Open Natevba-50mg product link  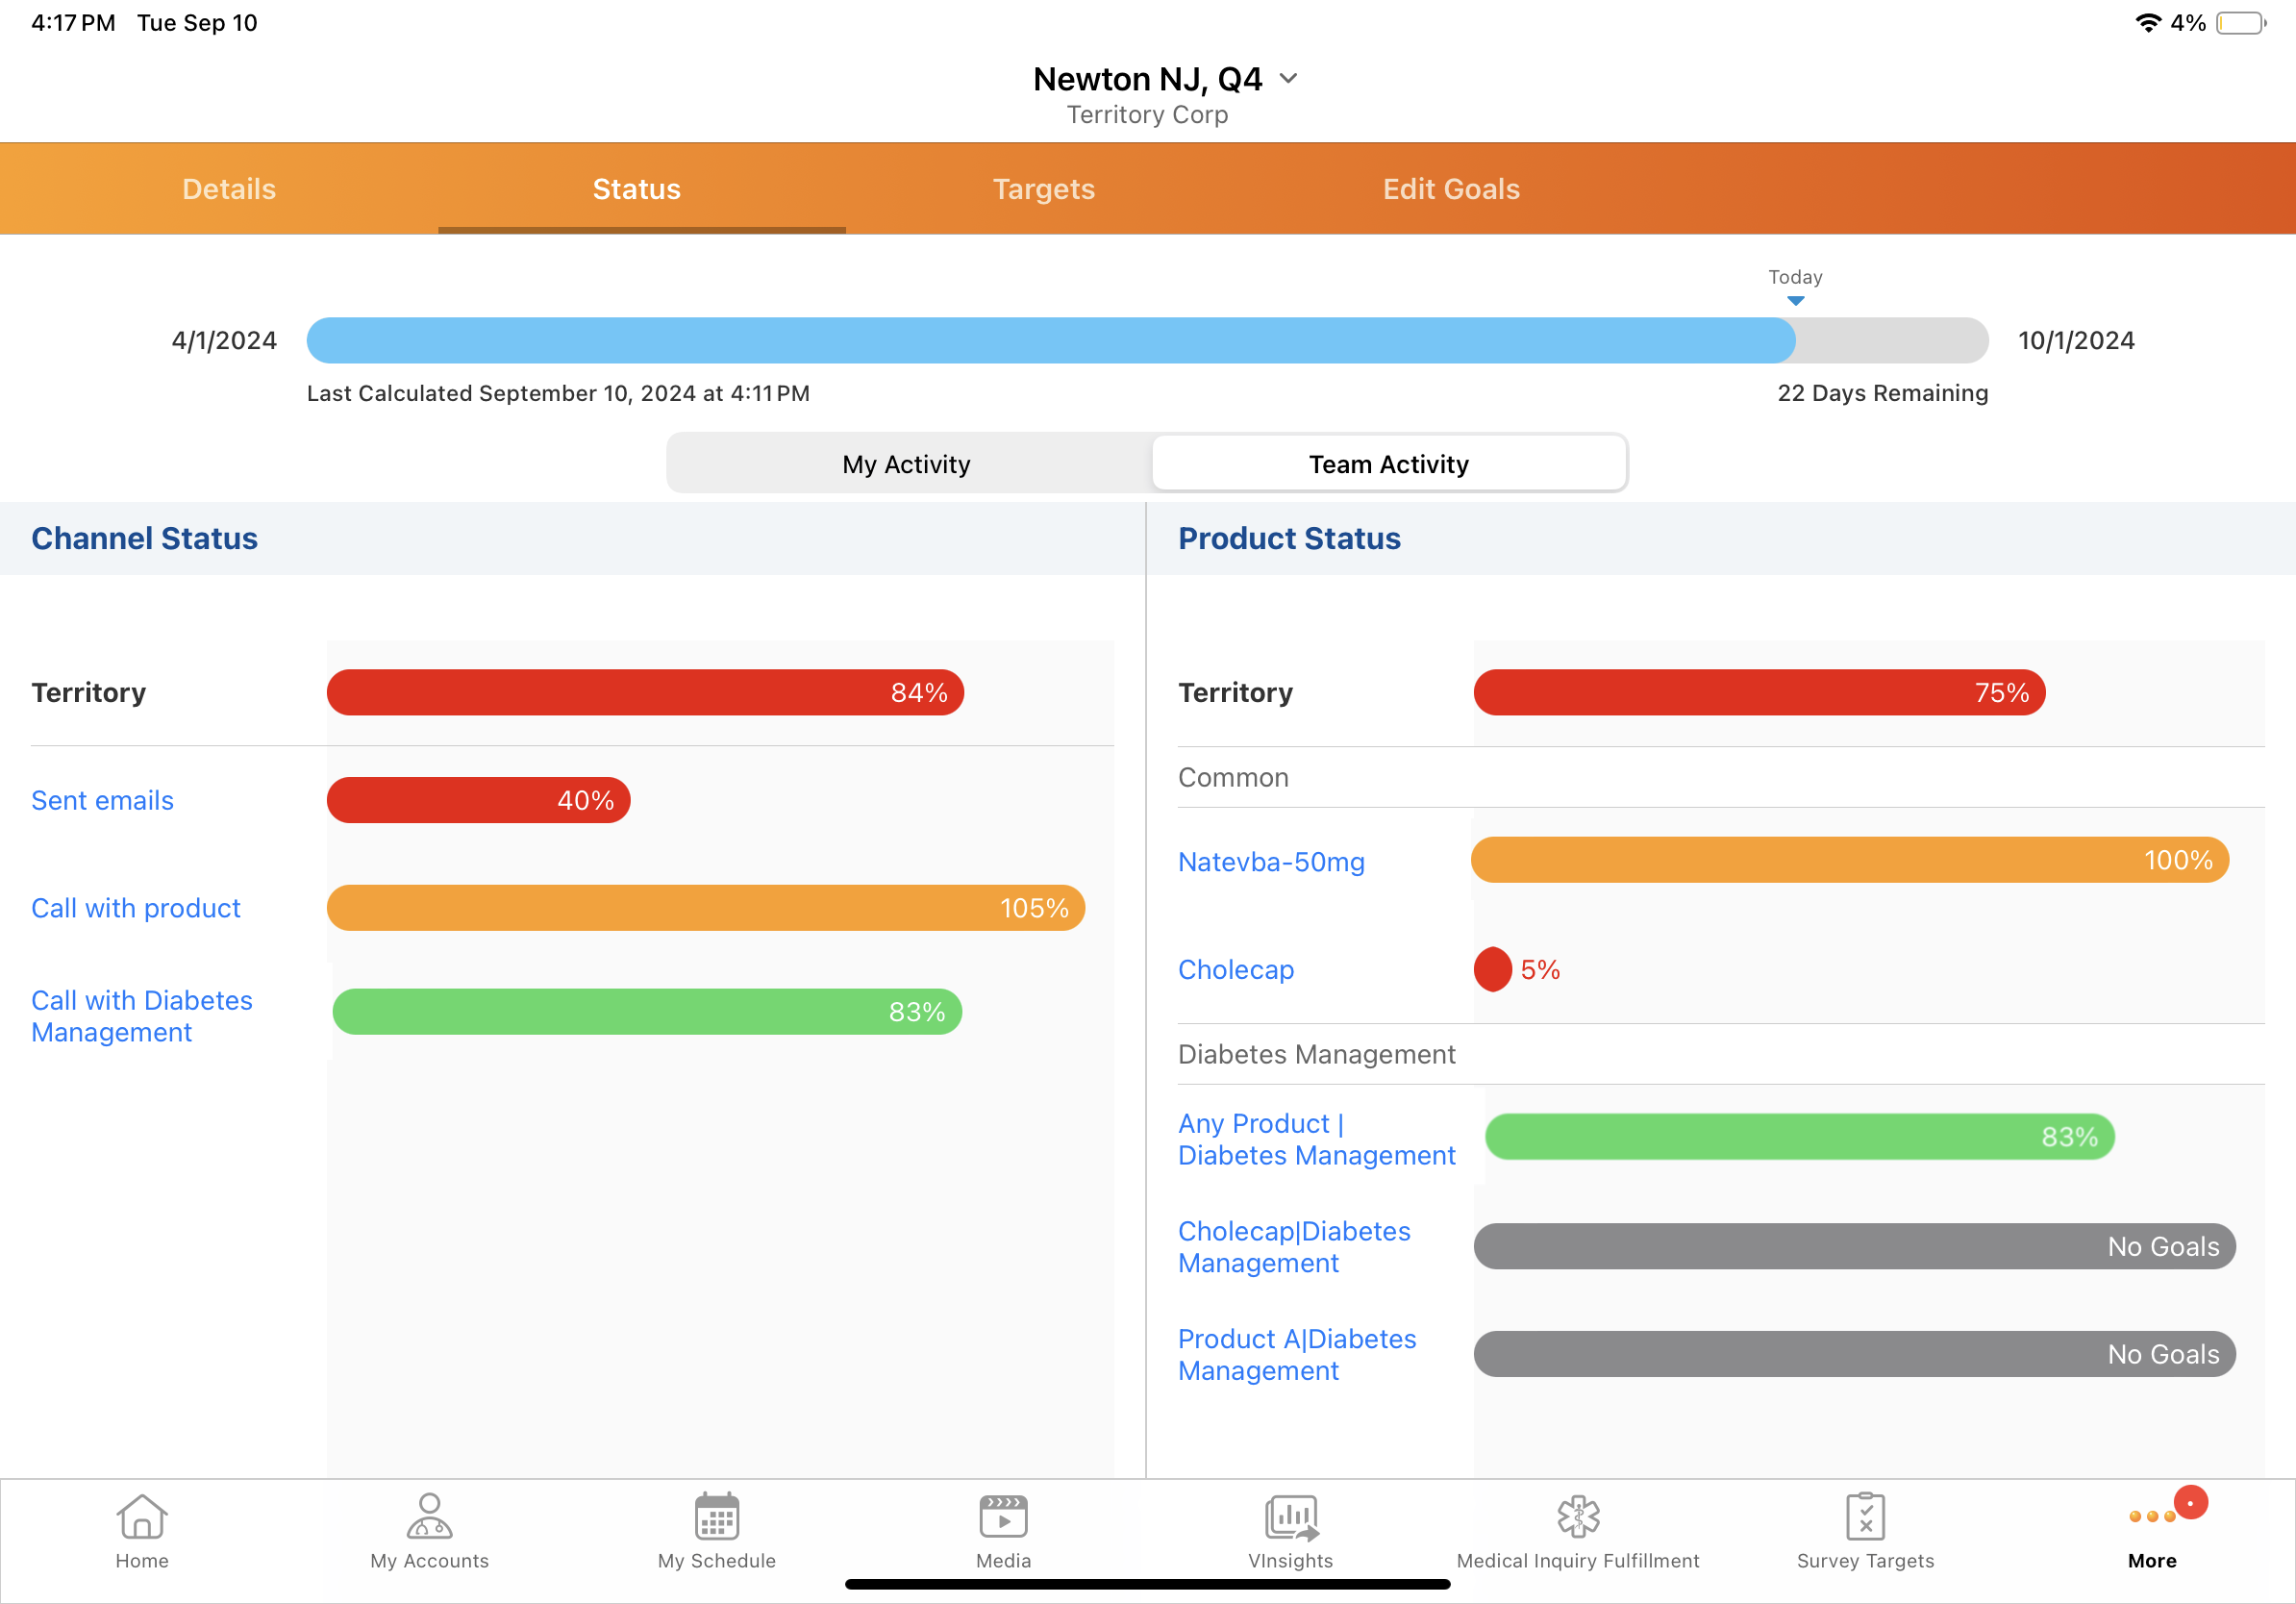tap(1270, 862)
